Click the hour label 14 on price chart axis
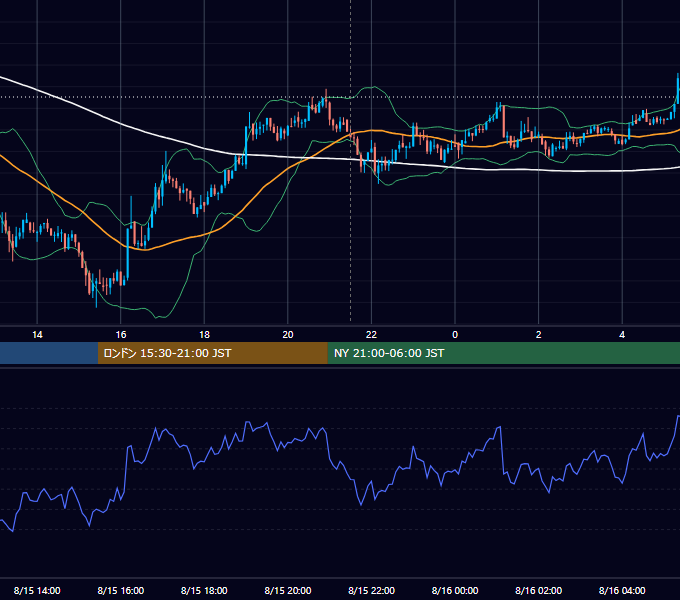This screenshot has height=600, width=680. [37, 335]
